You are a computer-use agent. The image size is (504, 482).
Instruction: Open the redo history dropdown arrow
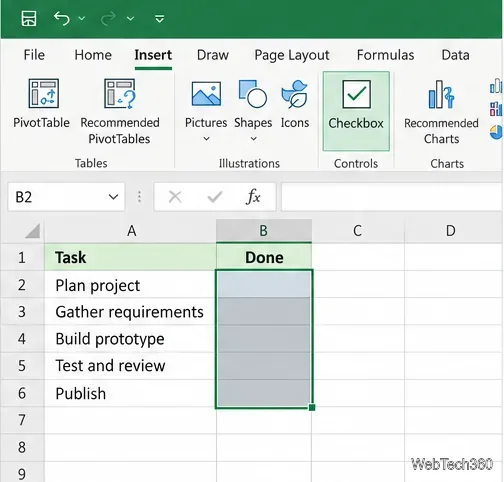130,18
